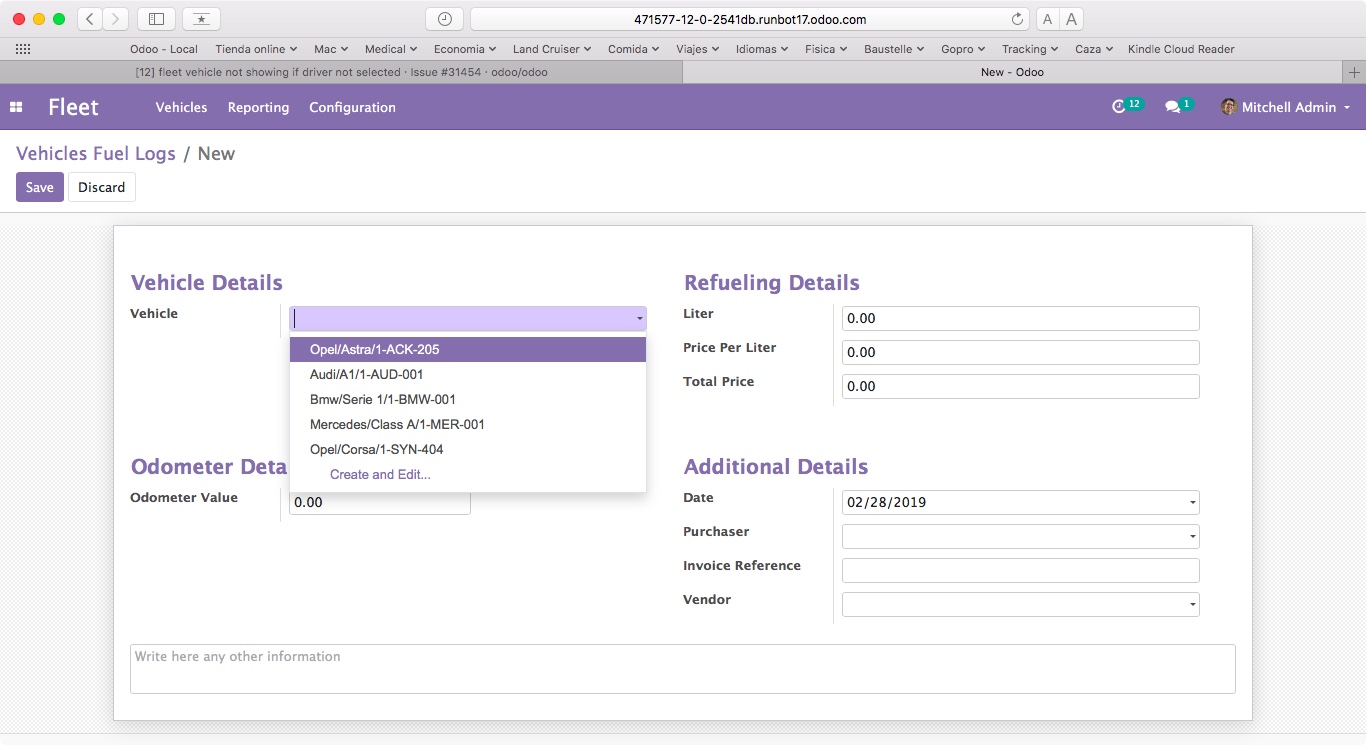
Task: Select Bmw/Serie 1/1-BMW-001 from the list
Action: pos(383,399)
